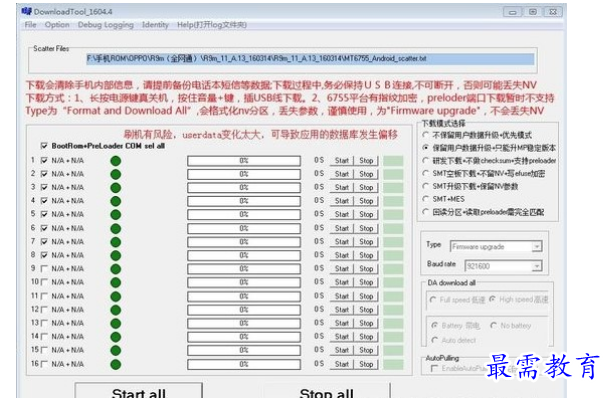Open the Debug Logging menu

point(105,25)
